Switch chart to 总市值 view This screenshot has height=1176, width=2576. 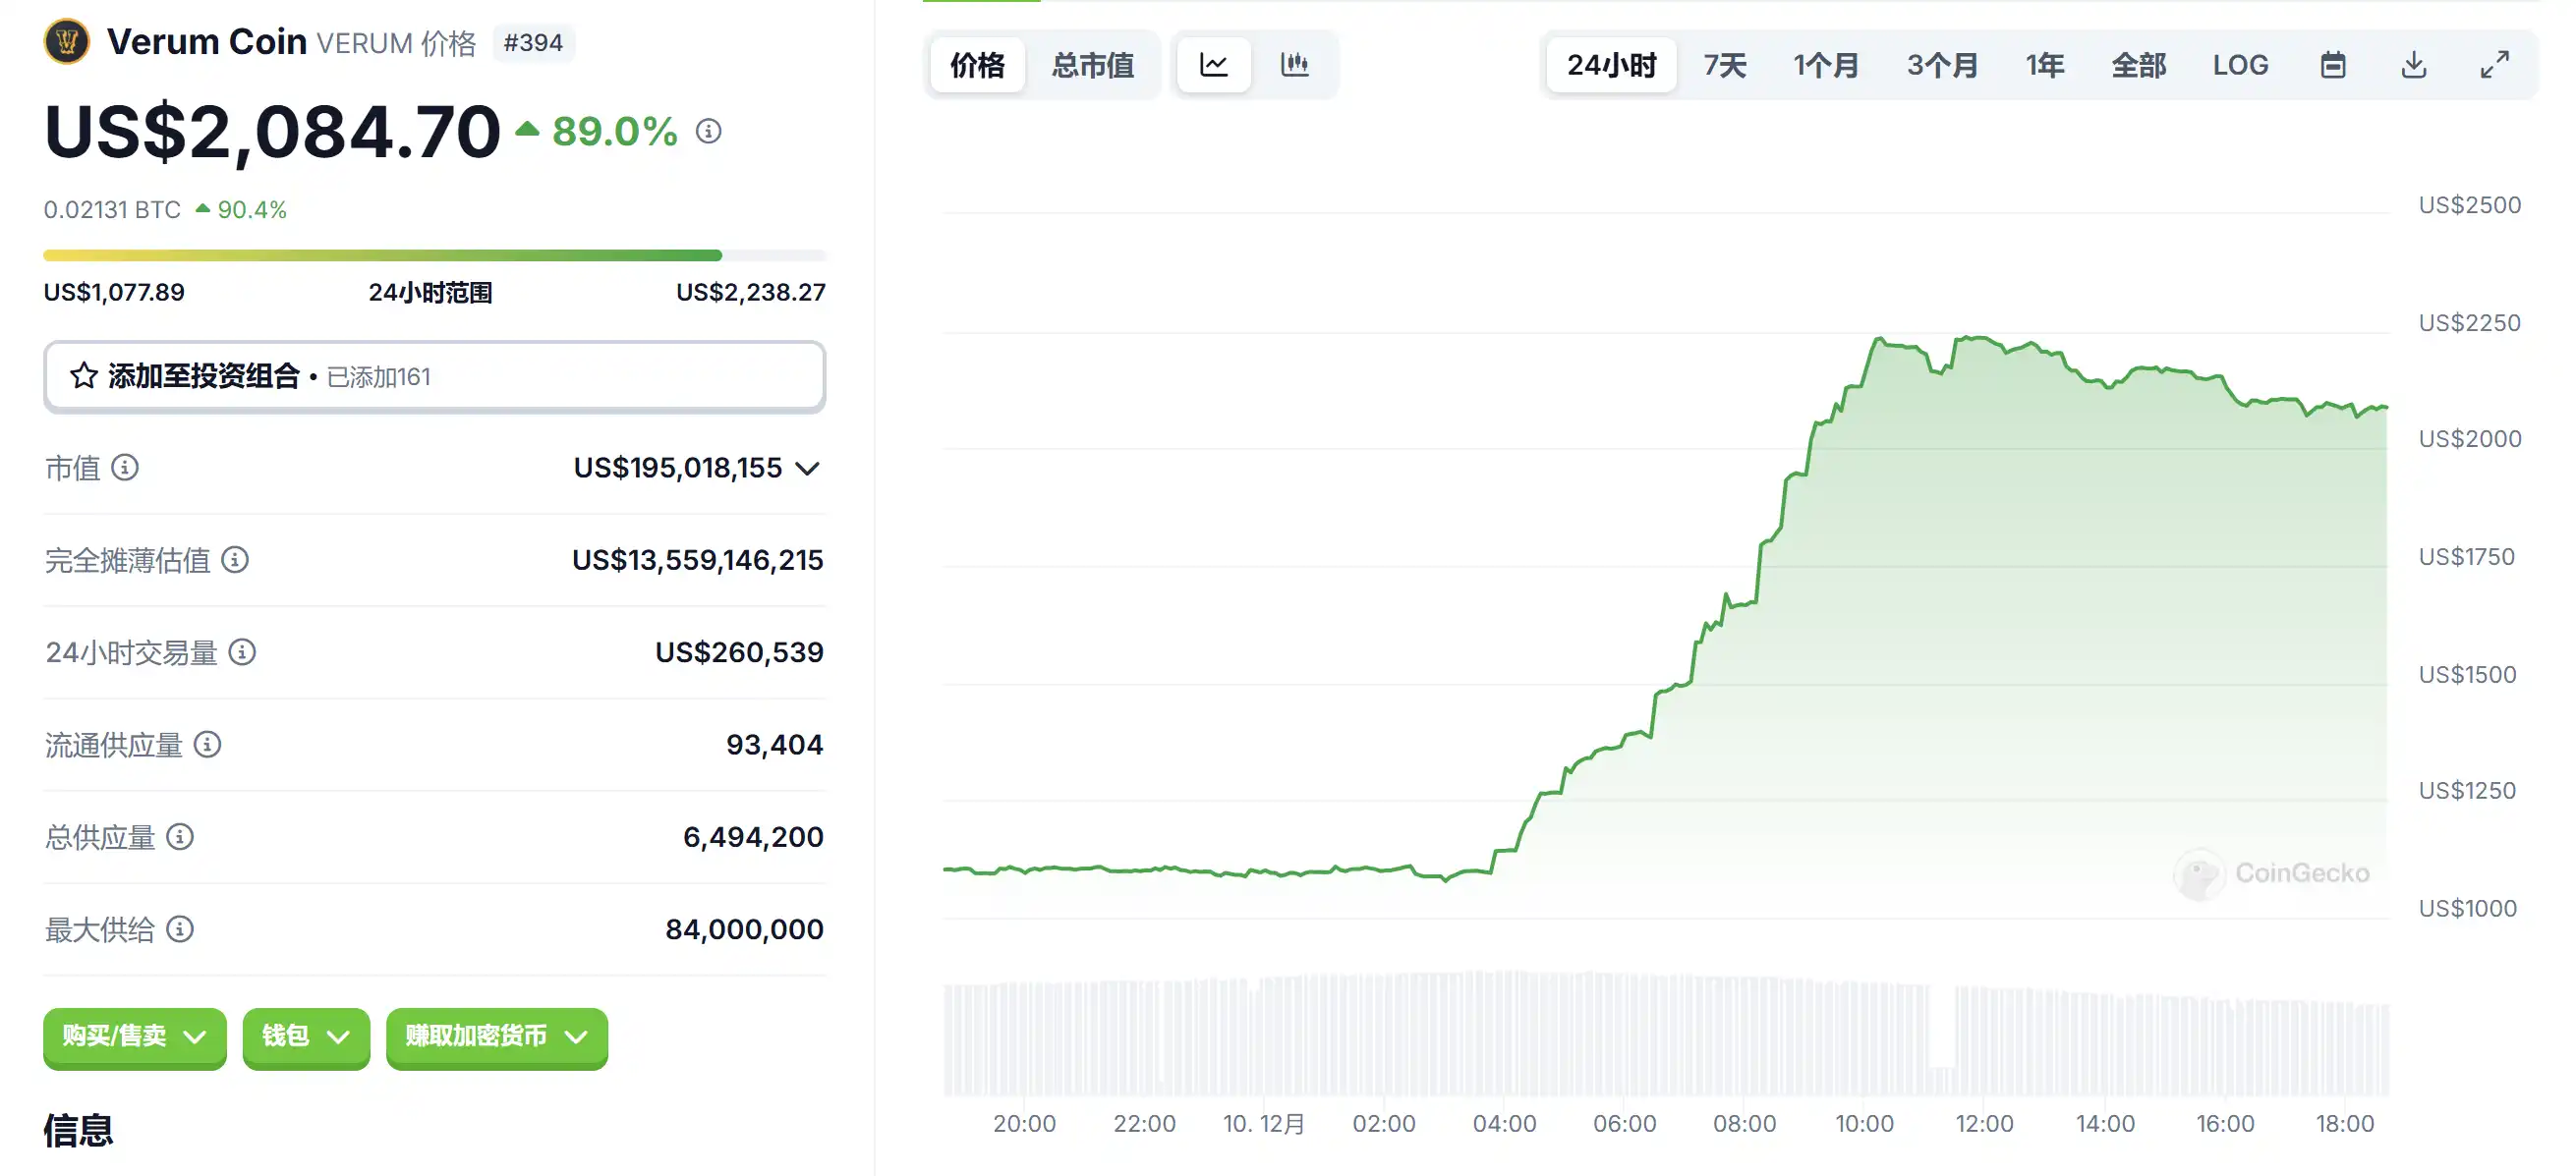tap(1092, 65)
